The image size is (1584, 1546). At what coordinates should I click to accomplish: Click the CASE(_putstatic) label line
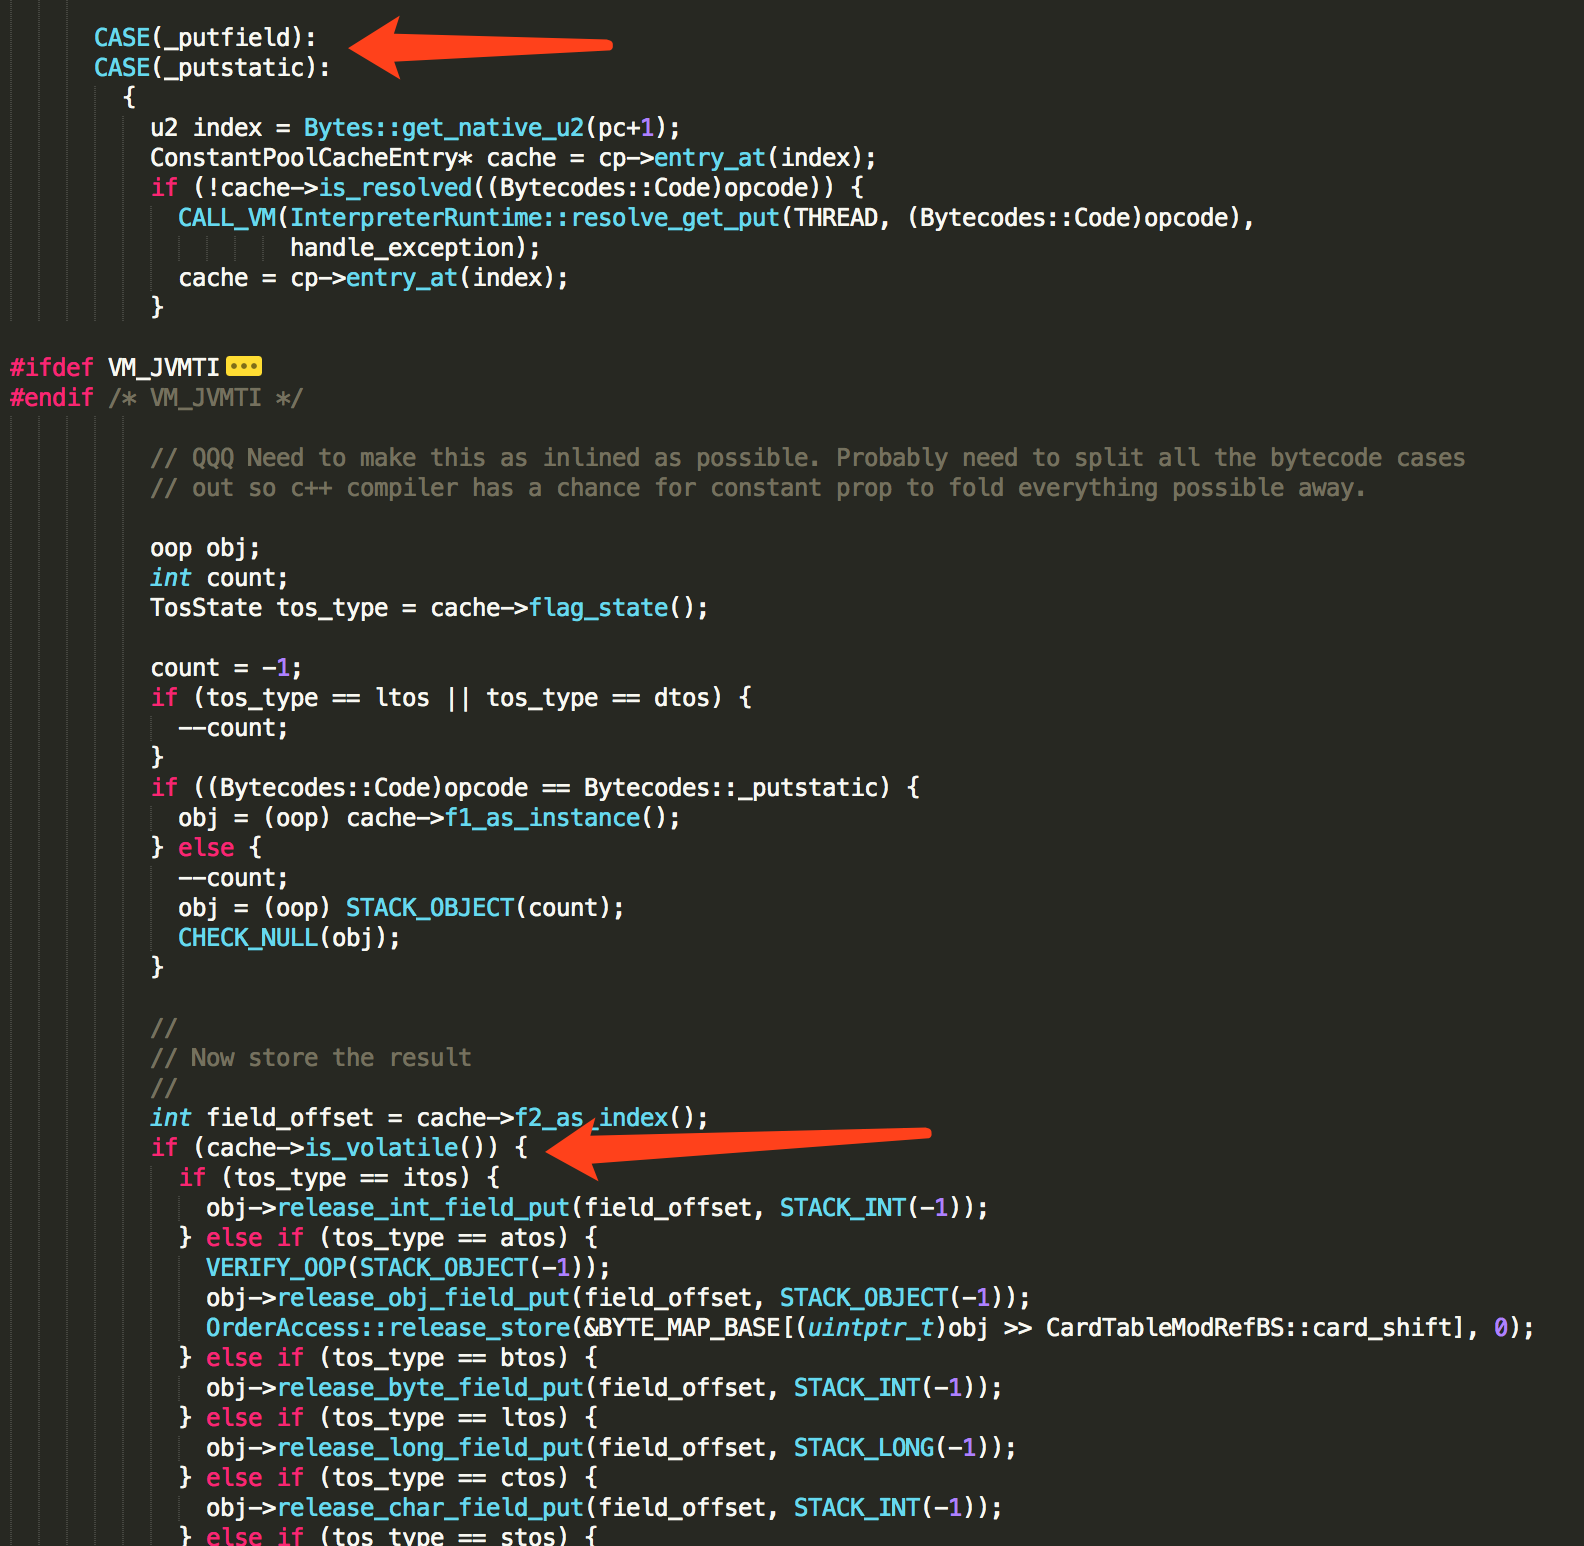tap(211, 68)
